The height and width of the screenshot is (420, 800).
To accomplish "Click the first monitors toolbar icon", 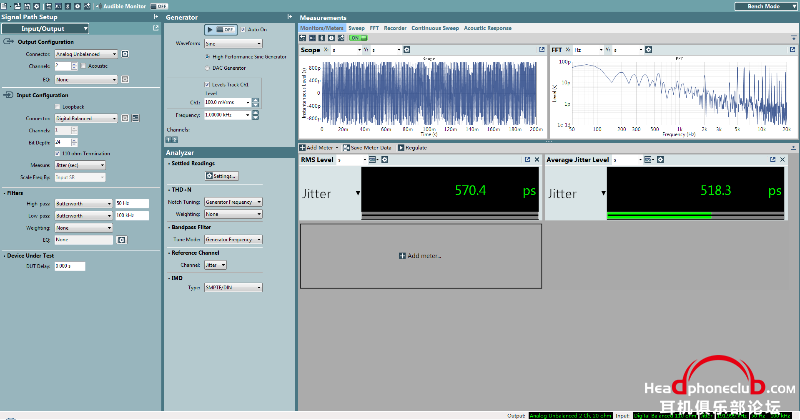I will 303,38.
